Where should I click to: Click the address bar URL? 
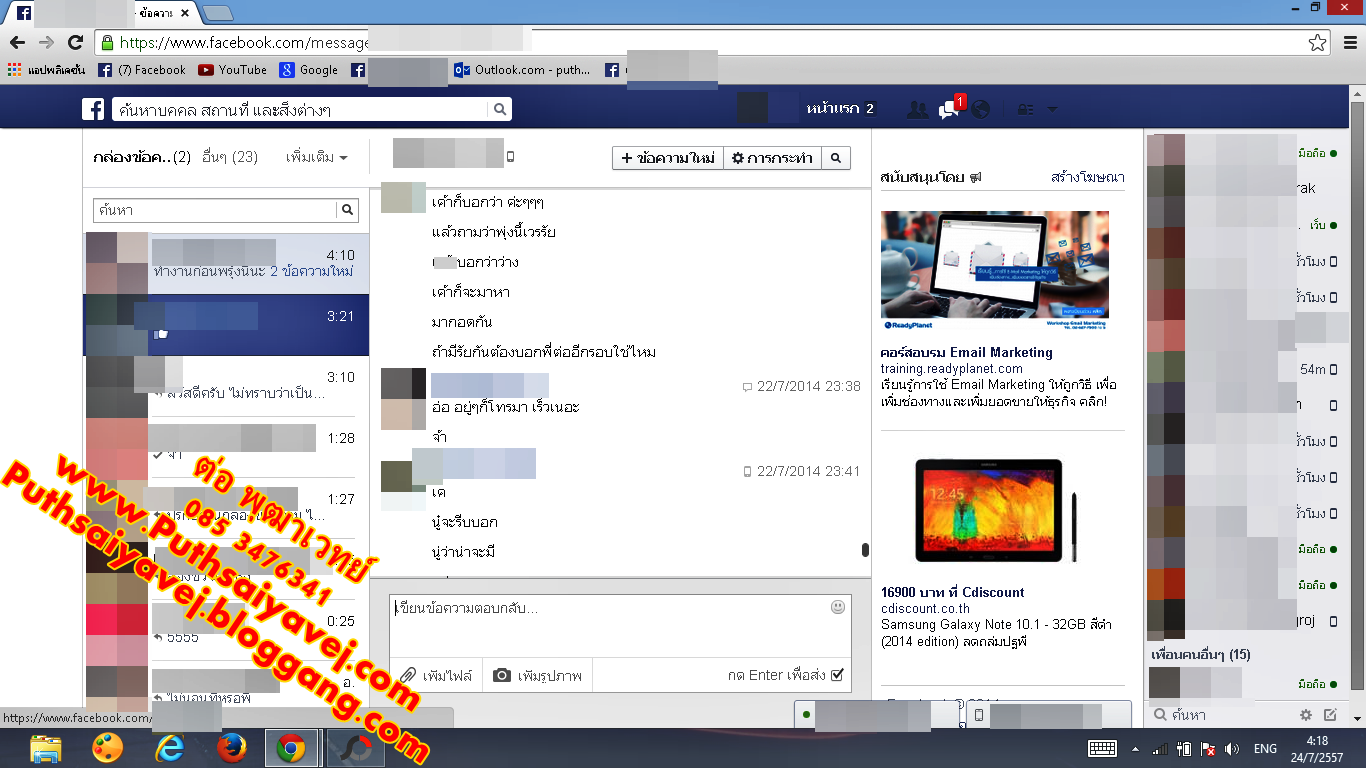pos(244,42)
